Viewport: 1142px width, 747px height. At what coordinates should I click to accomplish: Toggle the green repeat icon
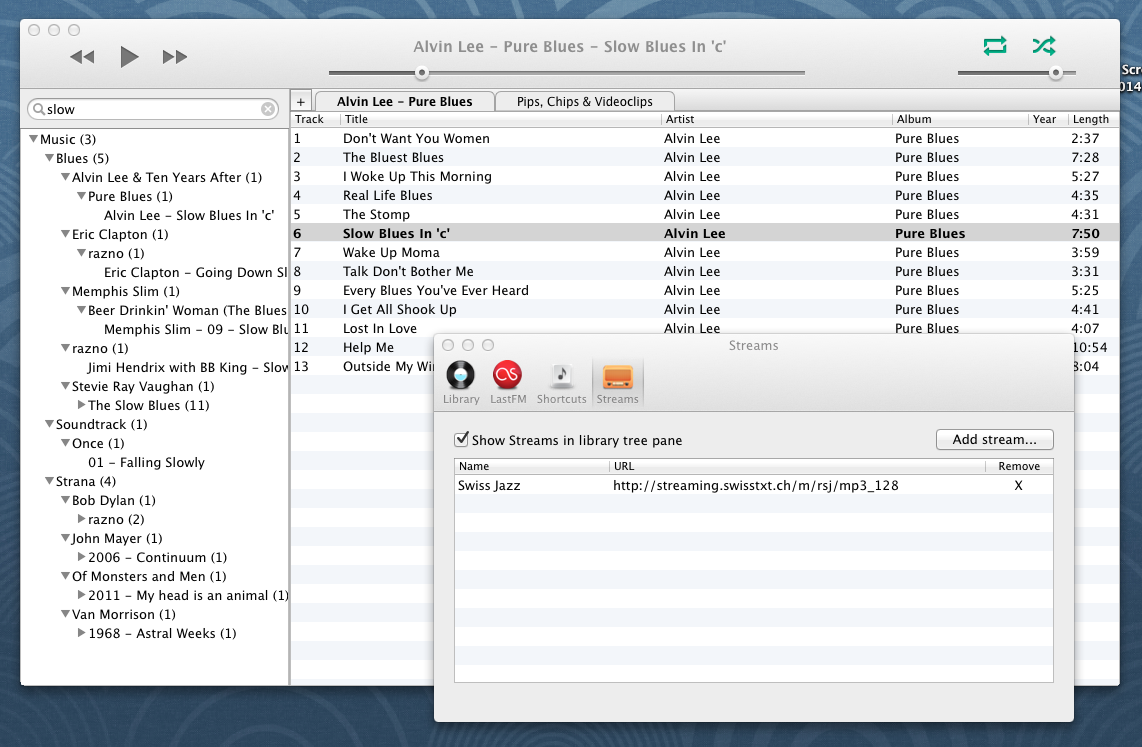coord(995,46)
